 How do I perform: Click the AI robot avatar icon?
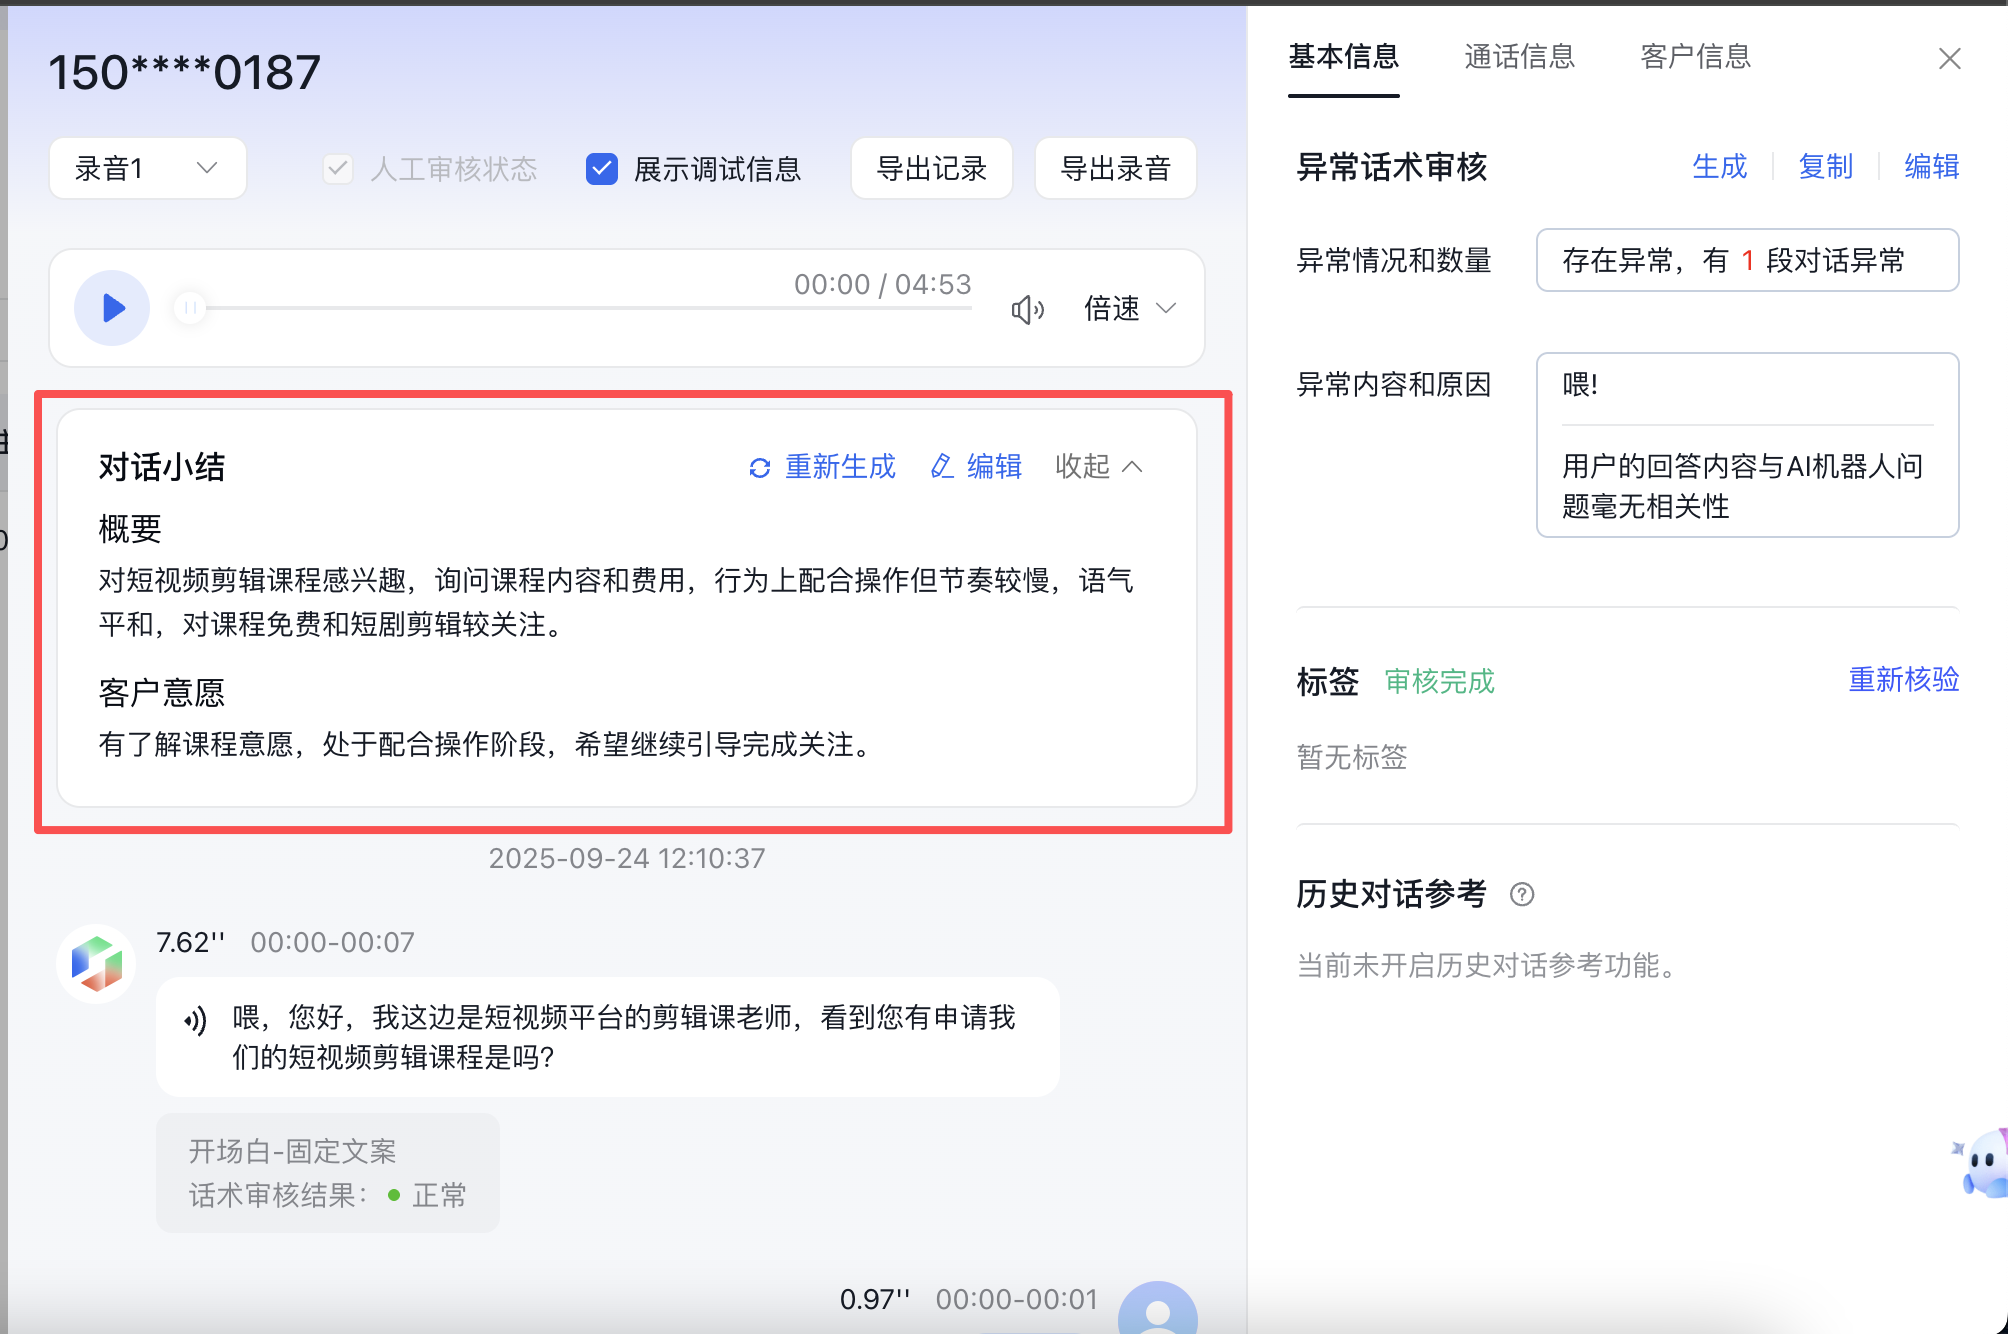[96, 964]
